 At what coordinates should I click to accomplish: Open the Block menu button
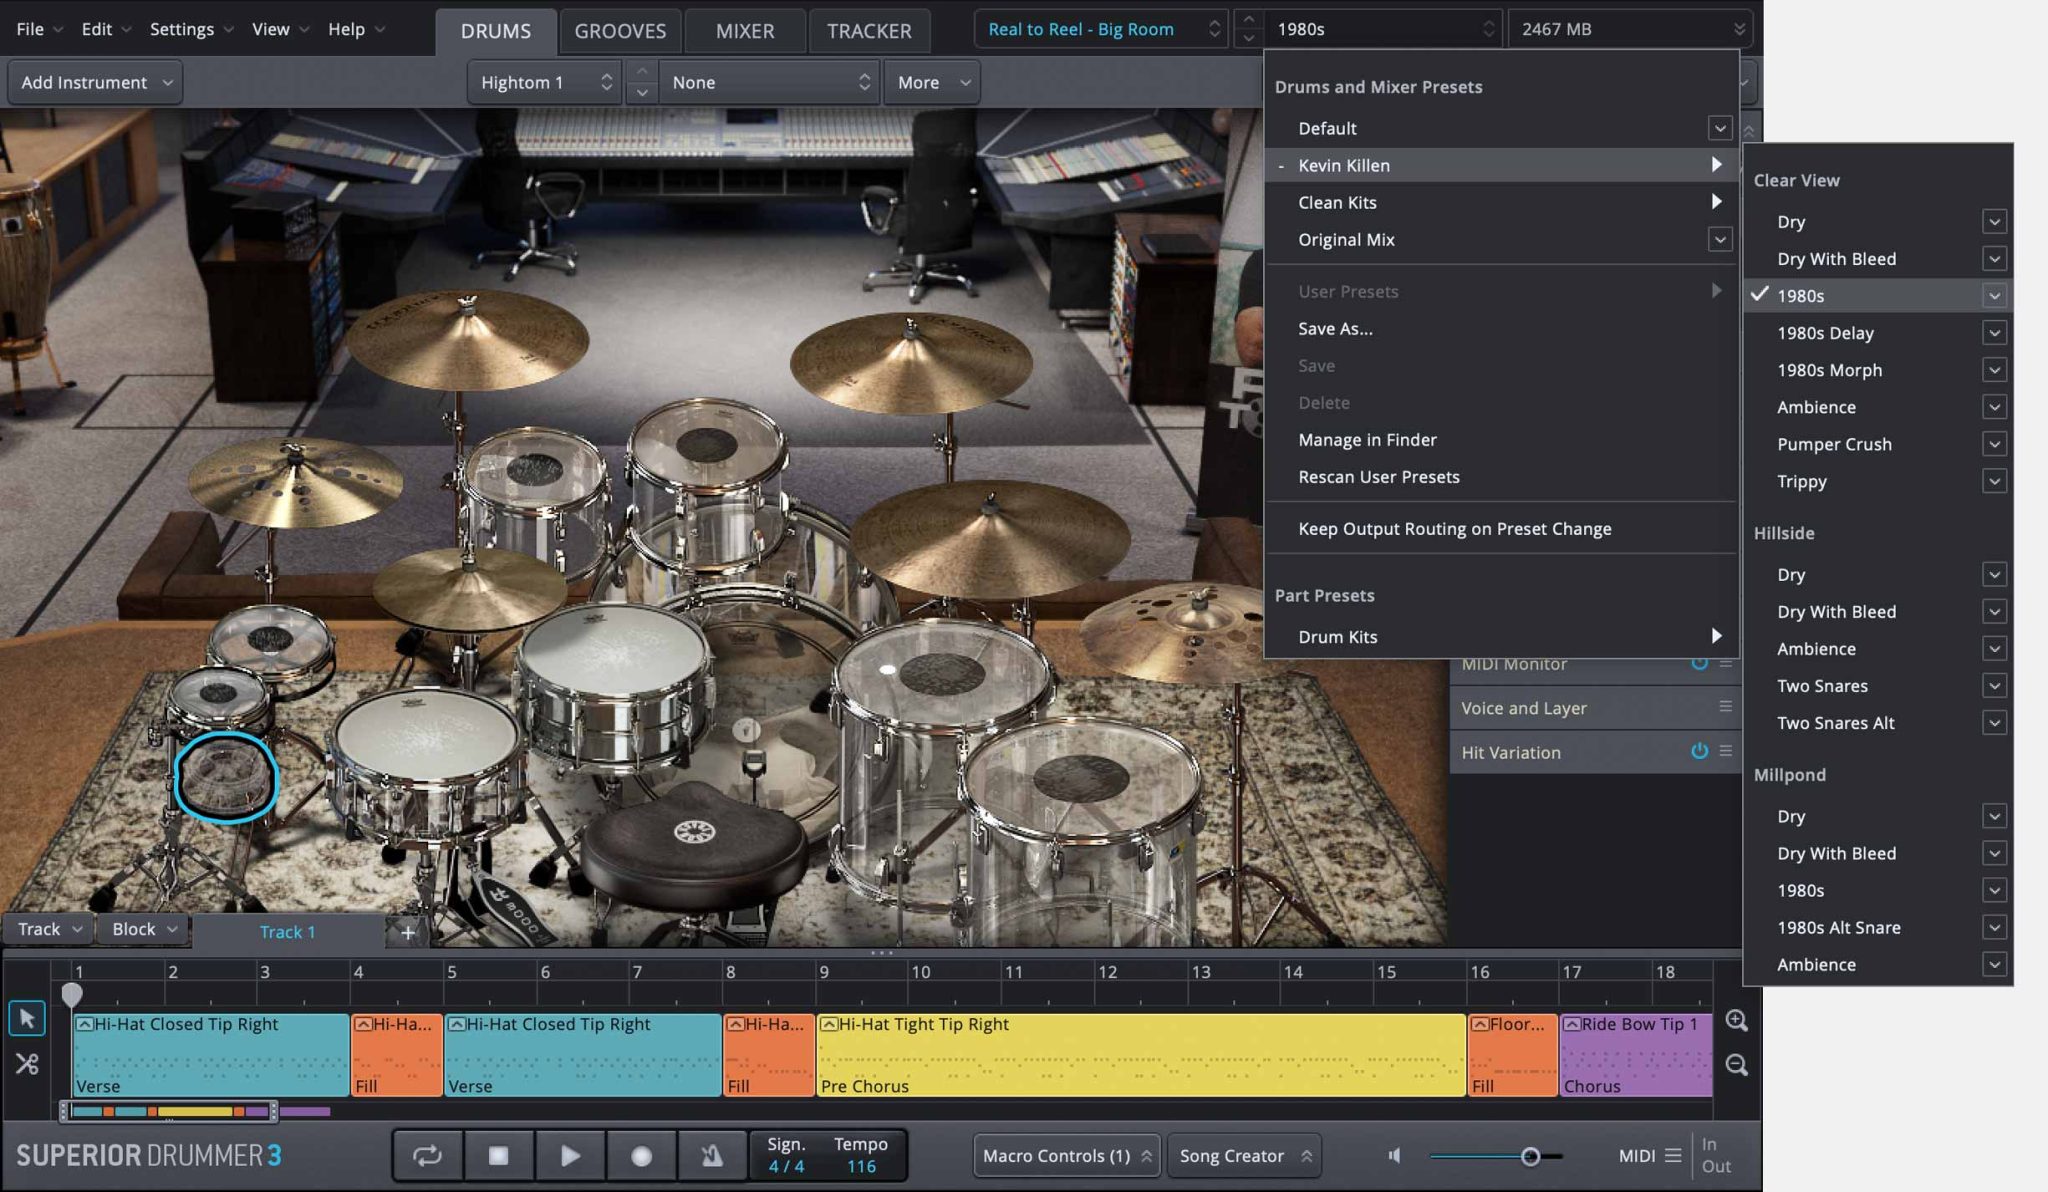coord(144,929)
